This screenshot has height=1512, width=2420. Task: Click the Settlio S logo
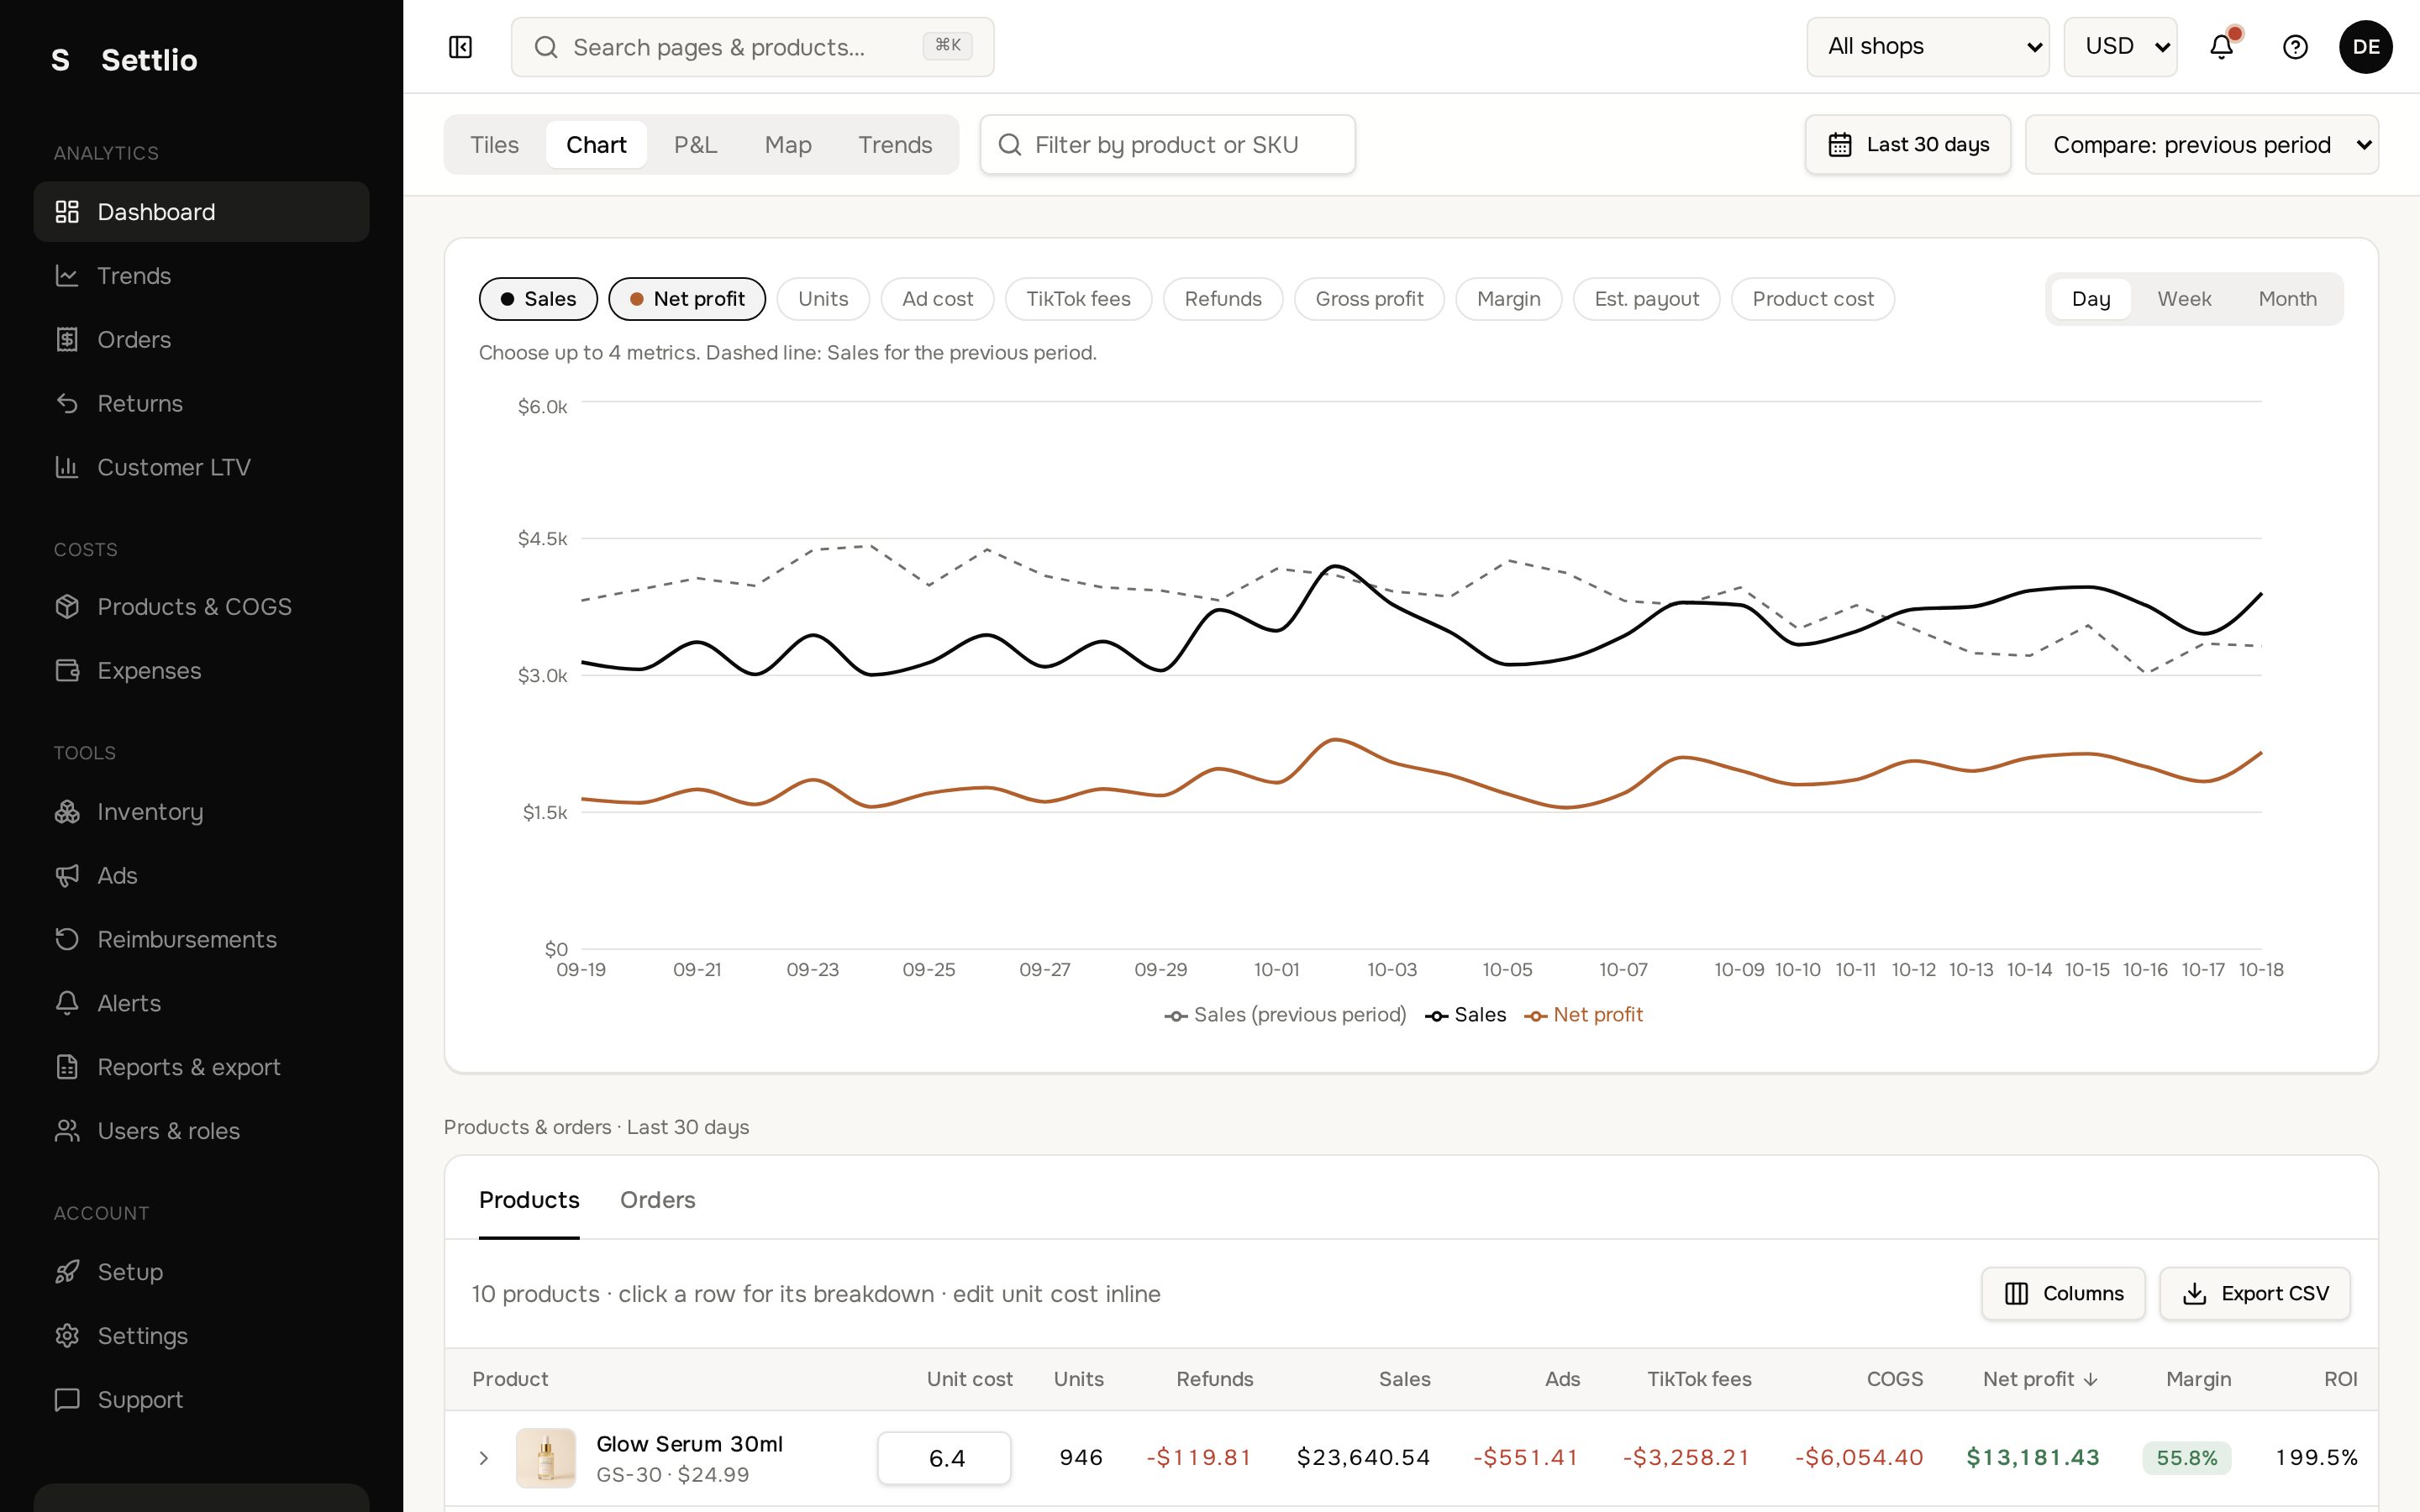click(60, 60)
